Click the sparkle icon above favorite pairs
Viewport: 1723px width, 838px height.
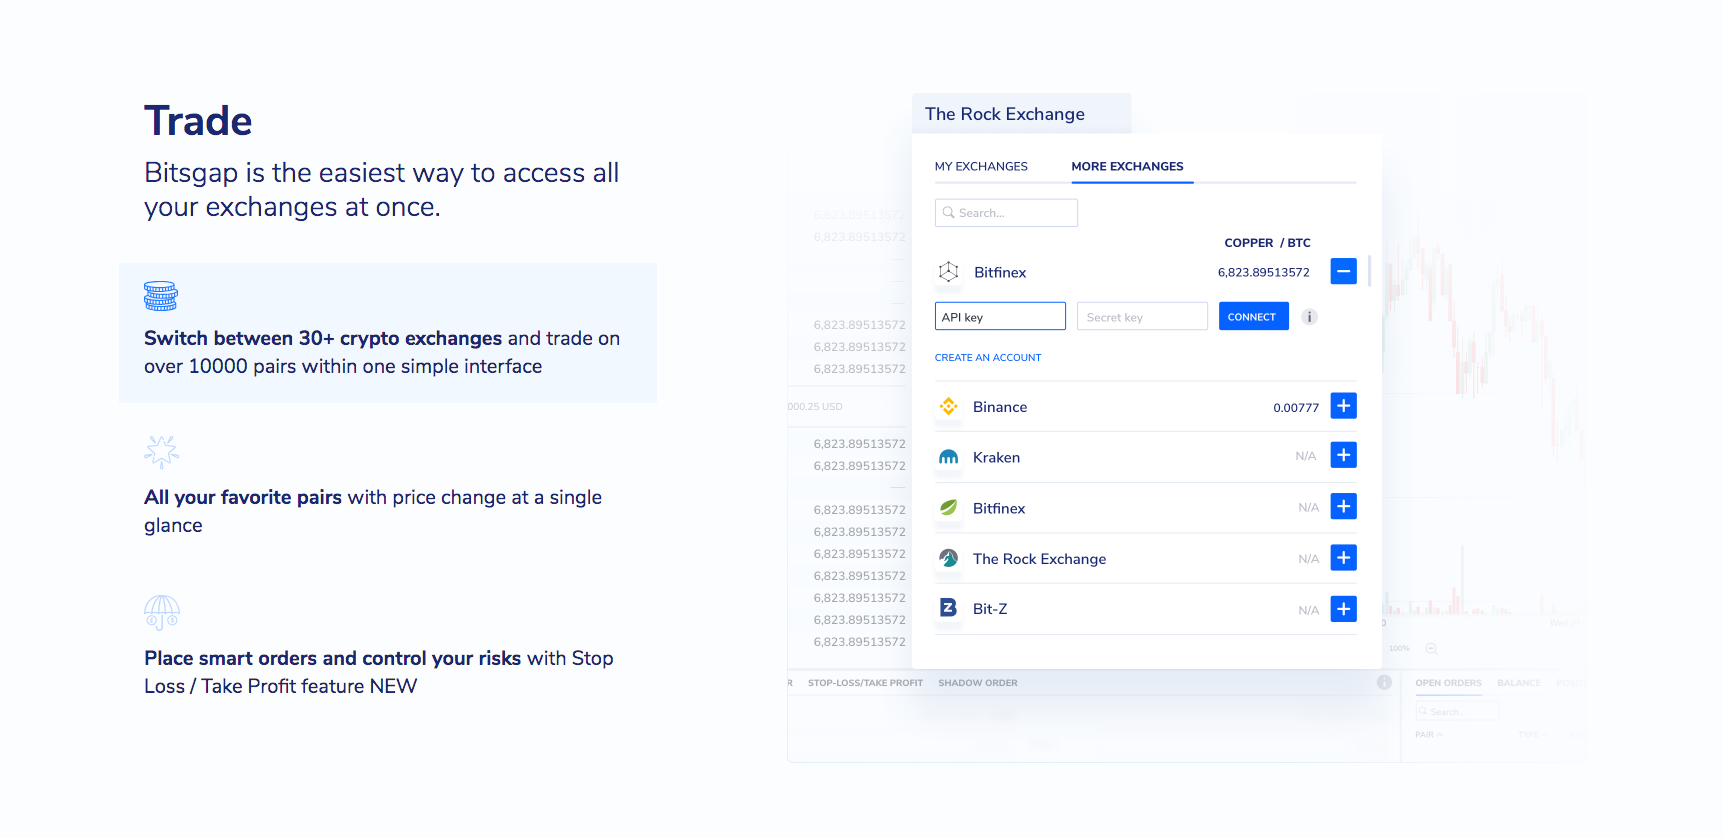pyautogui.click(x=161, y=452)
